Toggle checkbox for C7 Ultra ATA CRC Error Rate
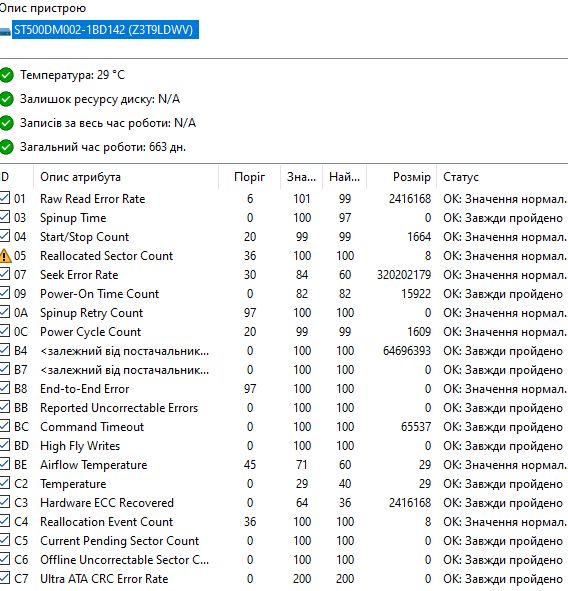The image size is (568, 591). pyautogui.click(x=5, y=577)
